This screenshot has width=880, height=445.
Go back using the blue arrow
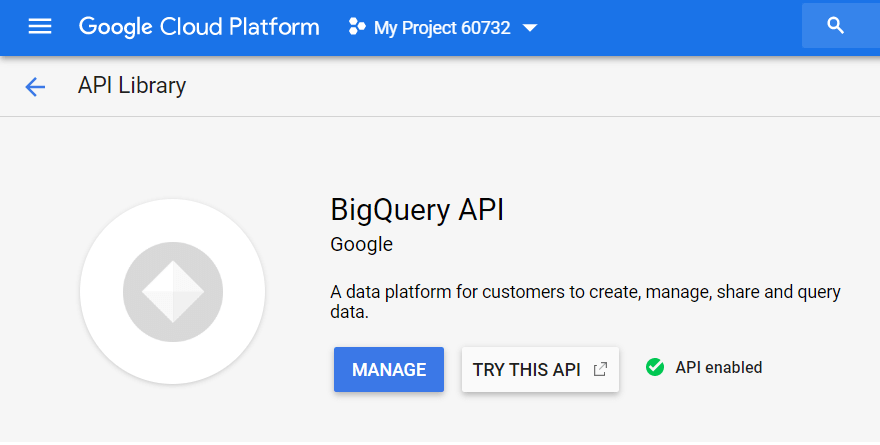(x=35, y=87)
